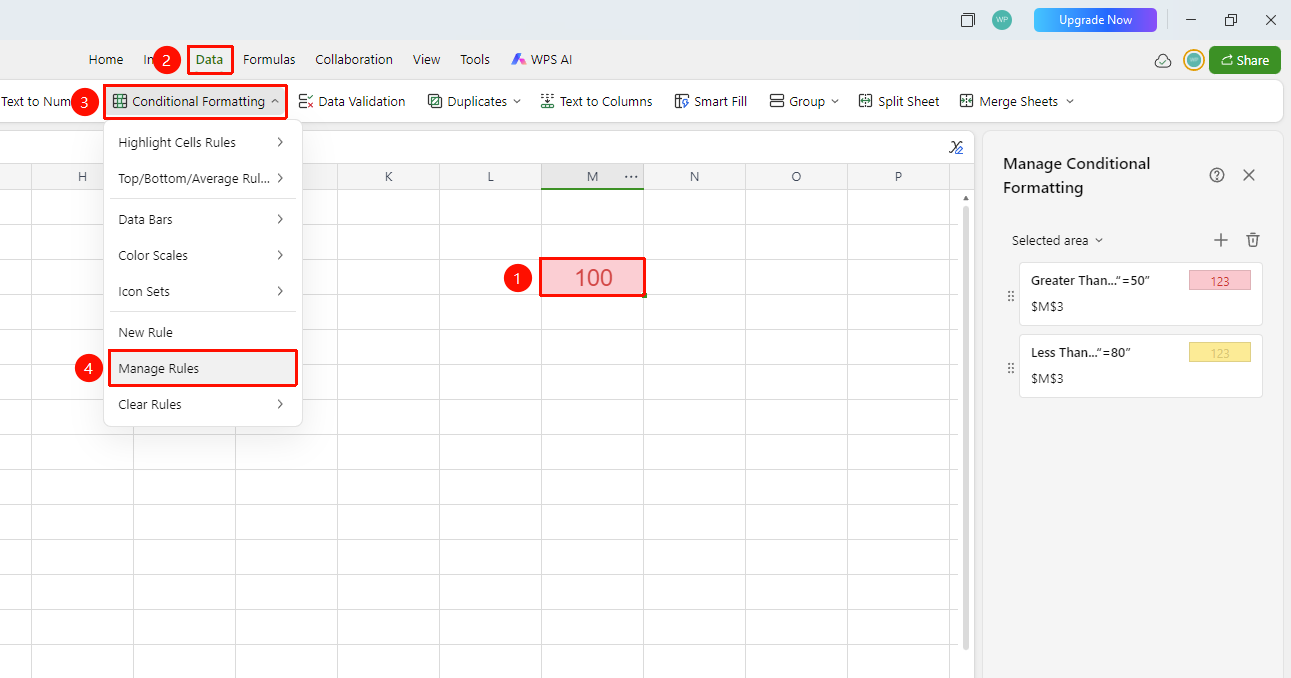Select the Smart Fill tool
The width and height of the screenshot is (1291, 678).
click(711, 101)
